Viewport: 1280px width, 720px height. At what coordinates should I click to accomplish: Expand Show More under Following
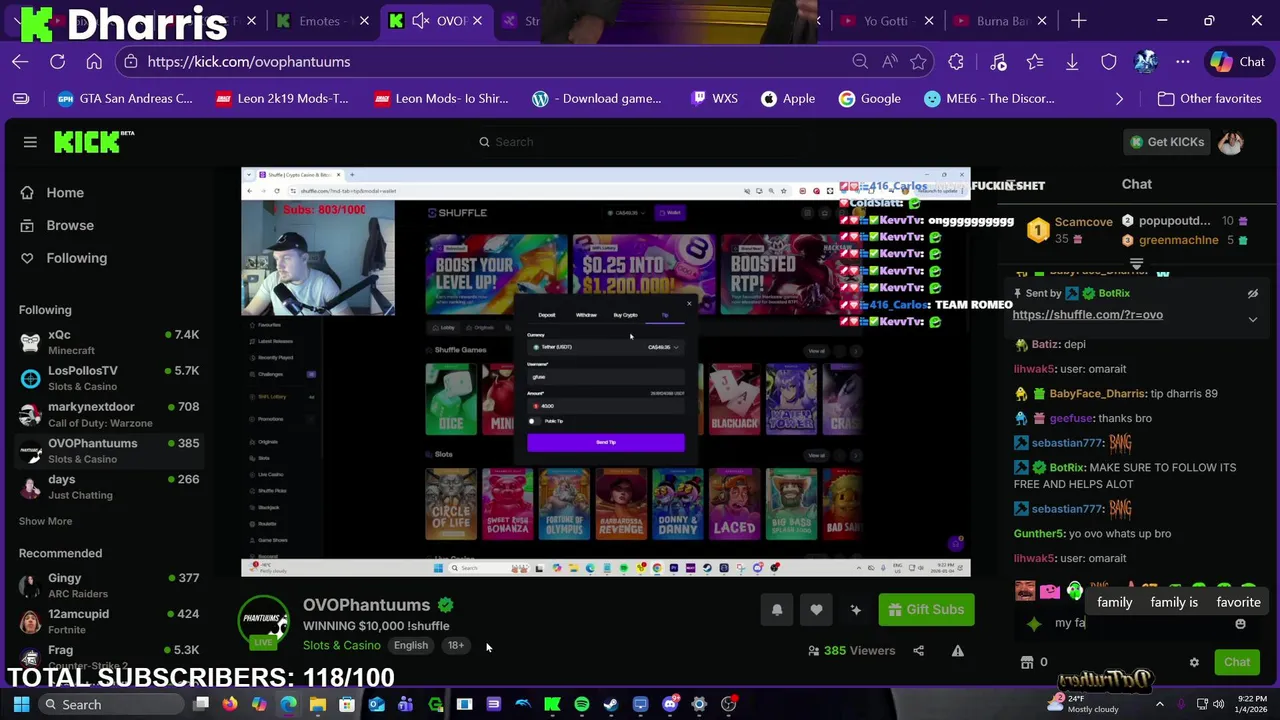pos(45,521)
